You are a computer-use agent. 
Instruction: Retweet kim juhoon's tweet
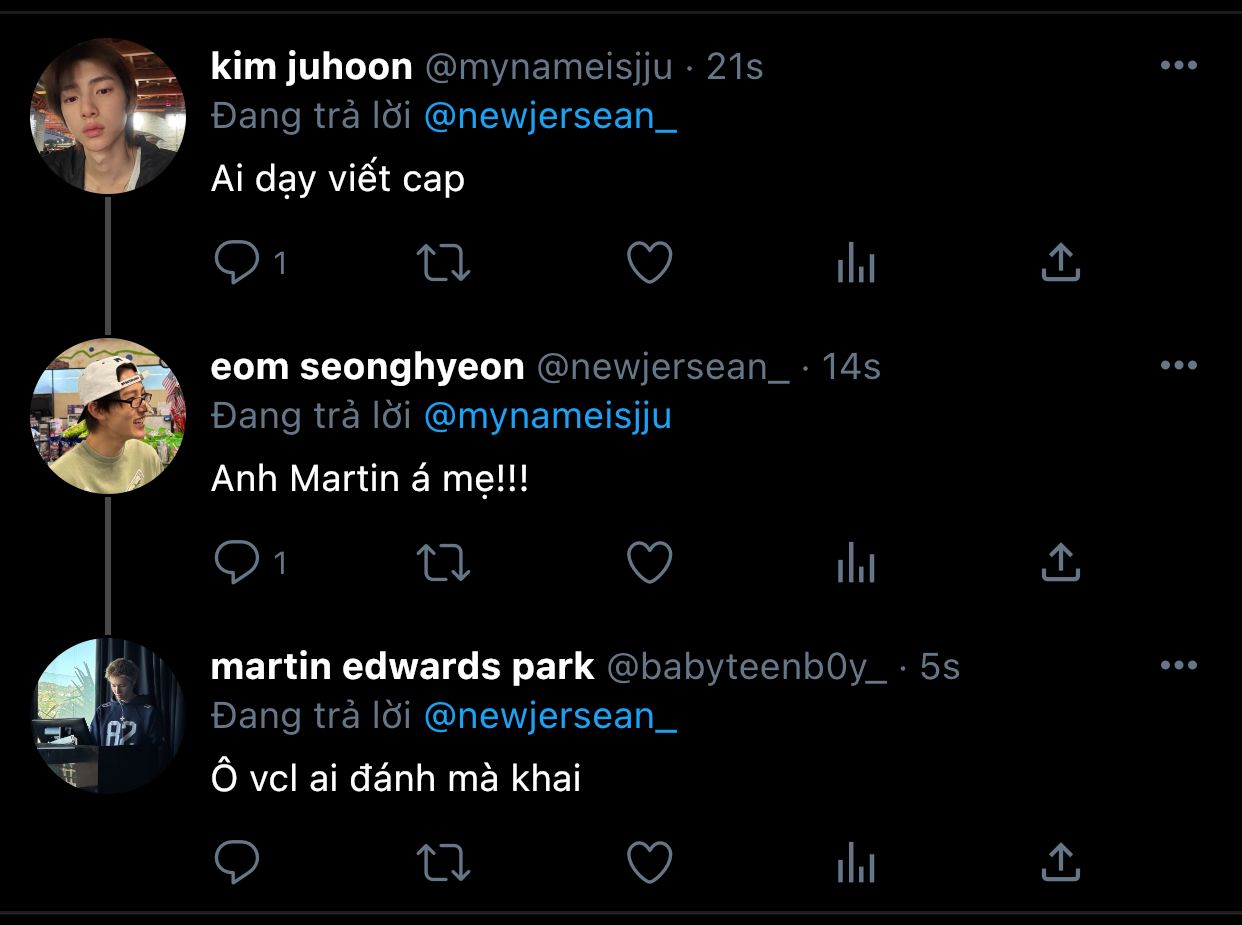click(x=443, y=263)
